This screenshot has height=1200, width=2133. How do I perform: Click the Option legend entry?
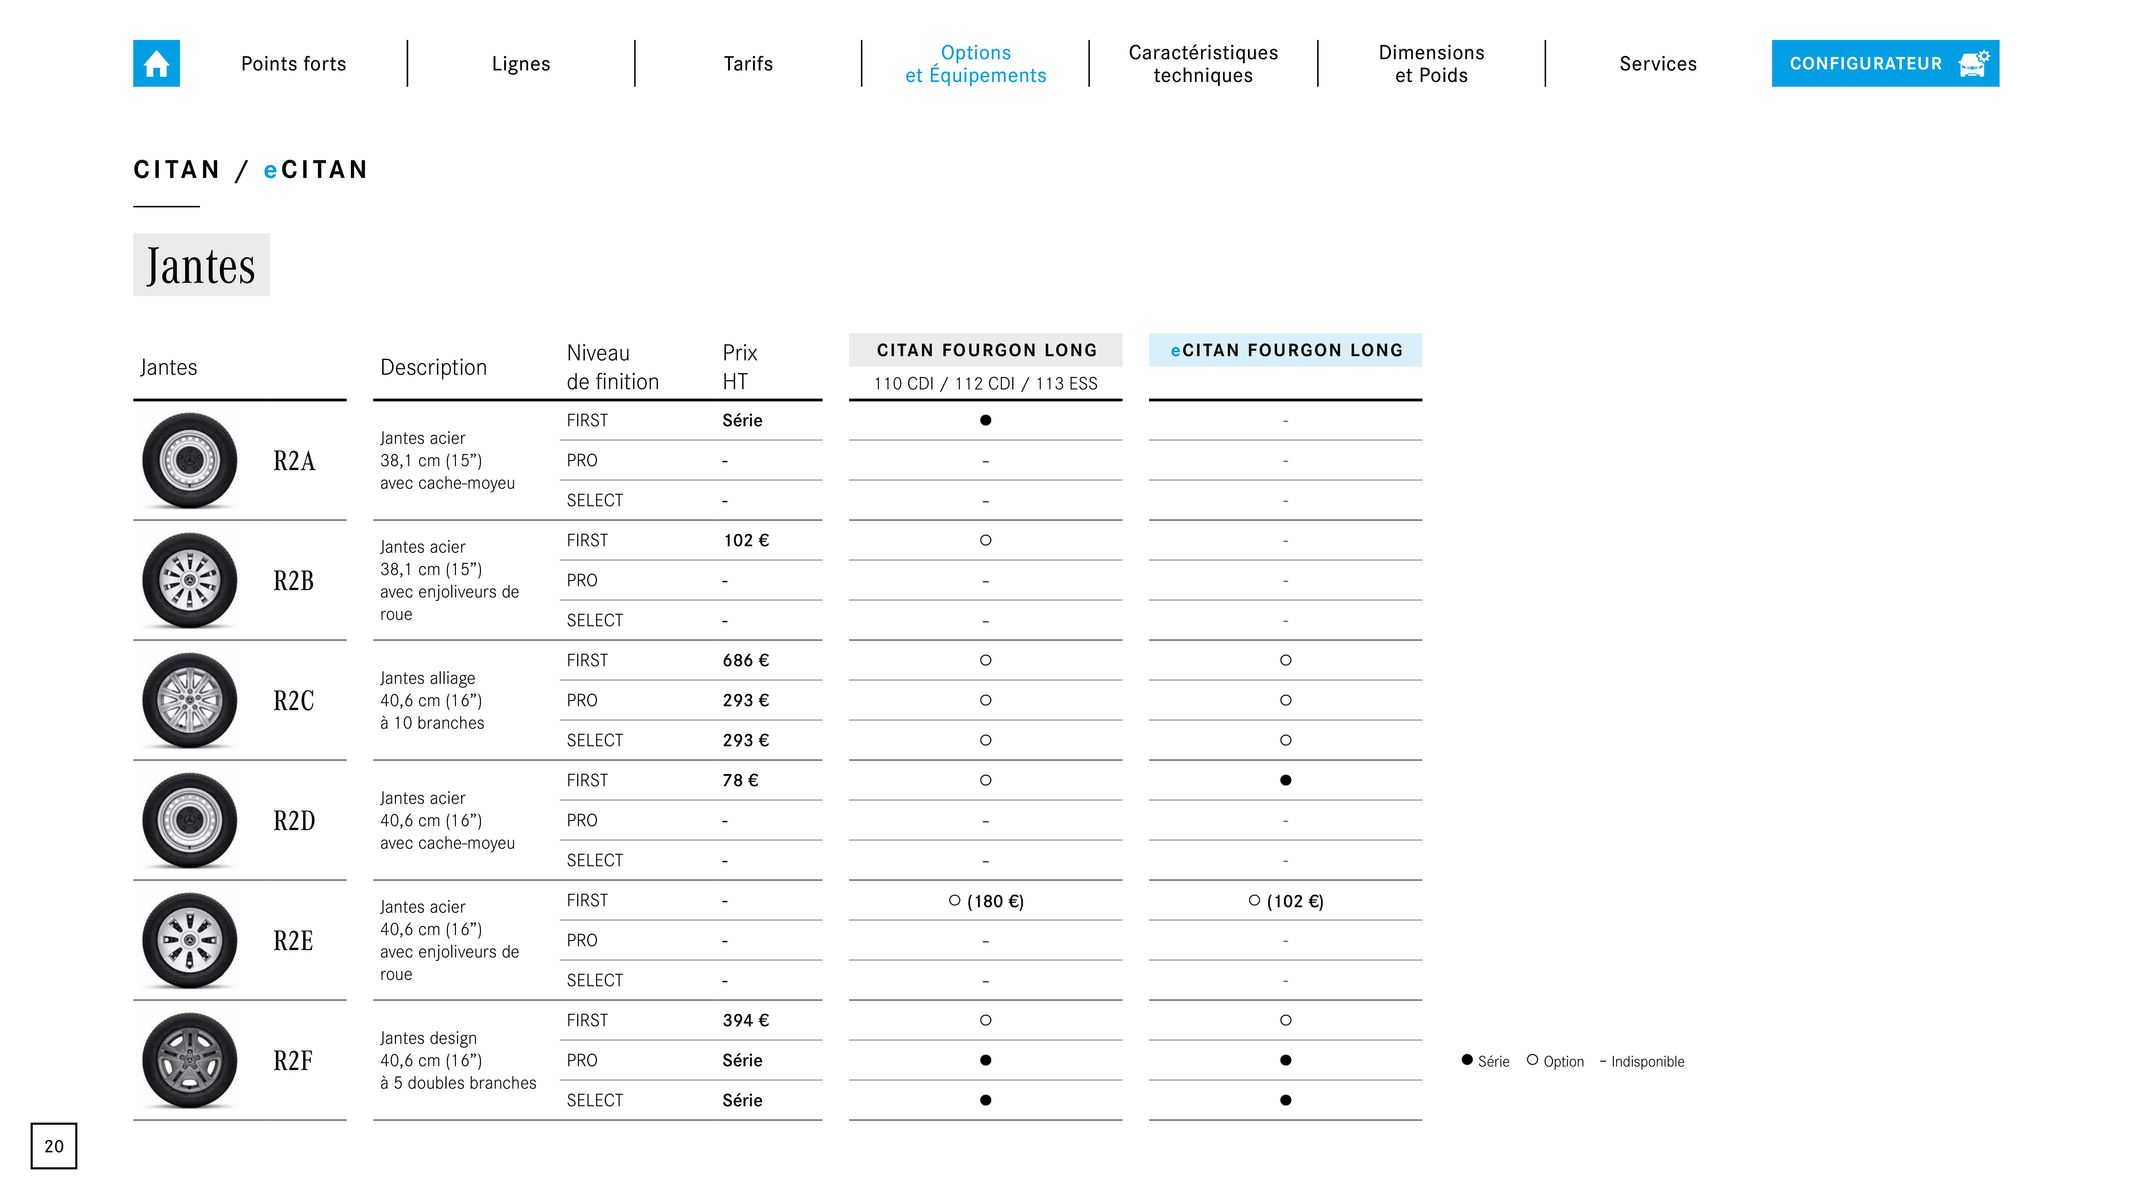[x=1556, y=1061]
